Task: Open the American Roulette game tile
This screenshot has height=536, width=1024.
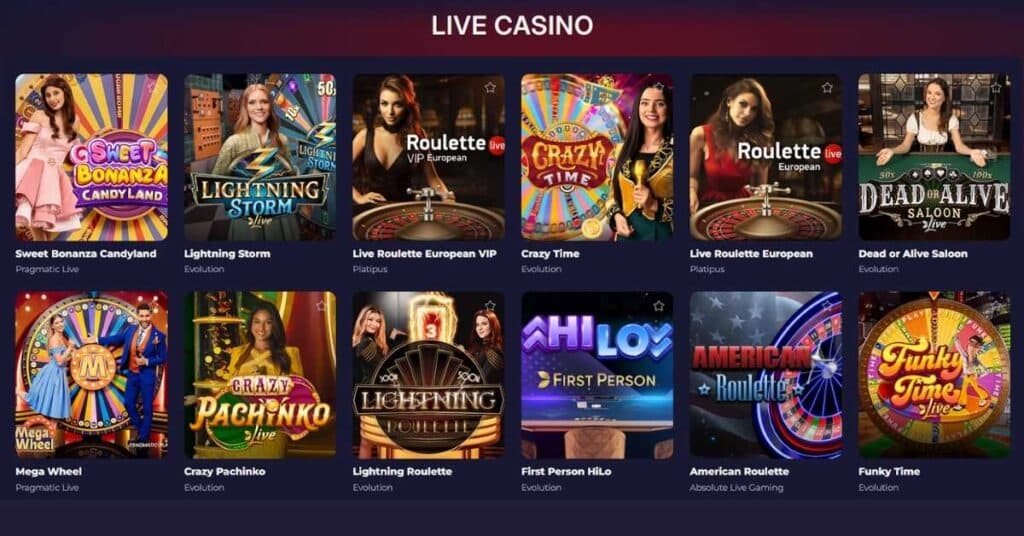Action: 765,375
